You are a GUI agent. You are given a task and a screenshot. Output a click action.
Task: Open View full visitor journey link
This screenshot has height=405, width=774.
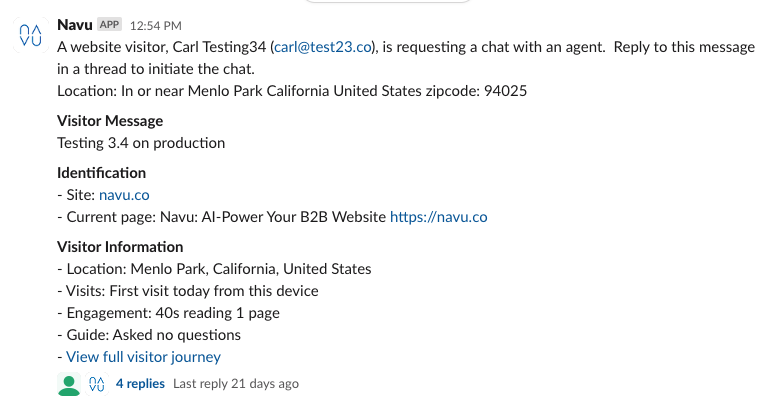click(143, 357)
